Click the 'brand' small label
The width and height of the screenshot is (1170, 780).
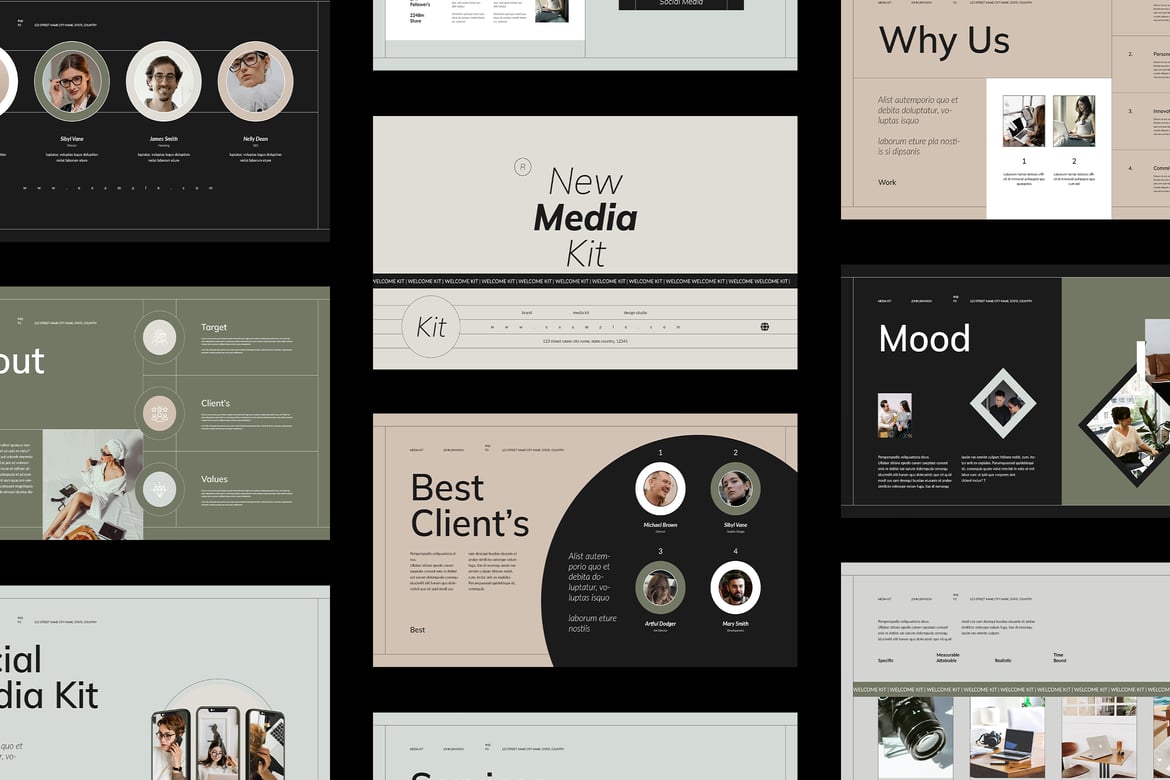[x=527, y=313]
